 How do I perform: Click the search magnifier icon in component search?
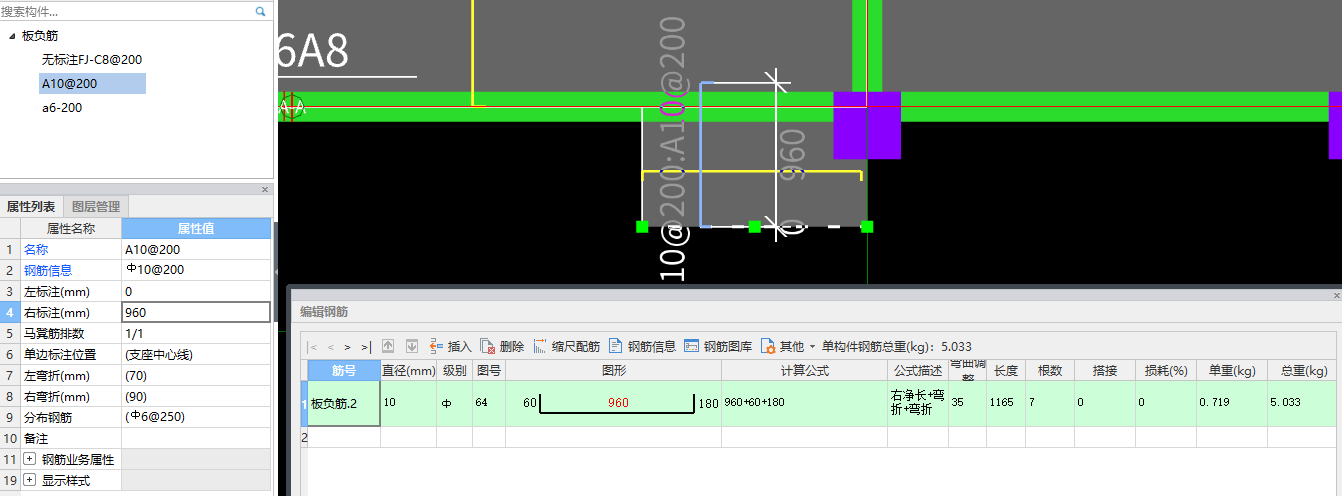point(261,12)
